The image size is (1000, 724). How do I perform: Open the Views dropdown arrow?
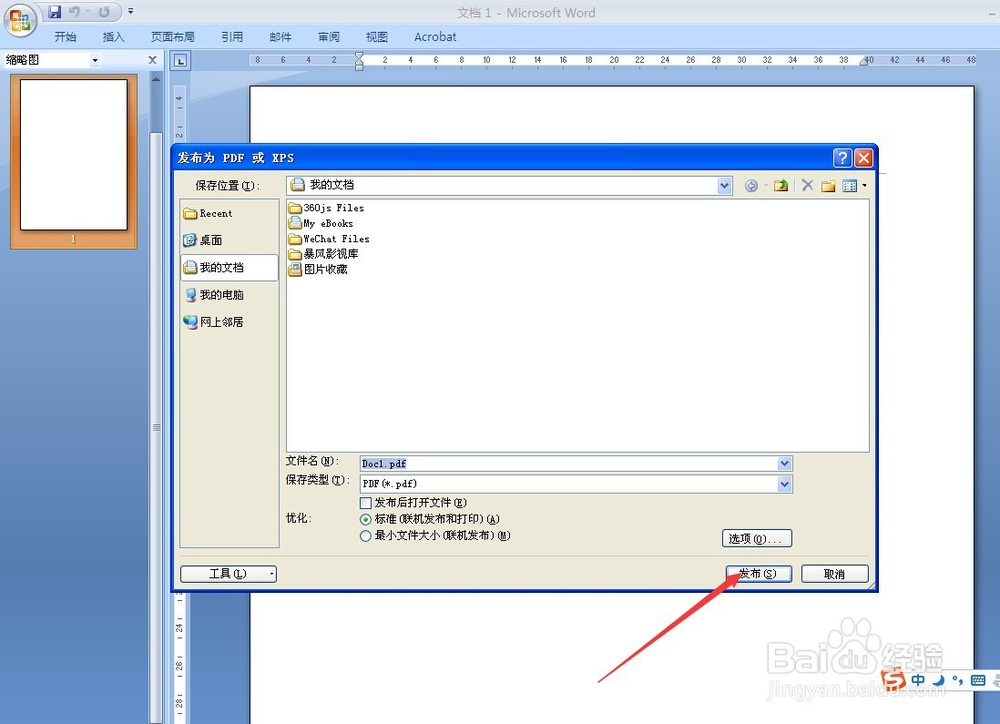tap(864, 186)
